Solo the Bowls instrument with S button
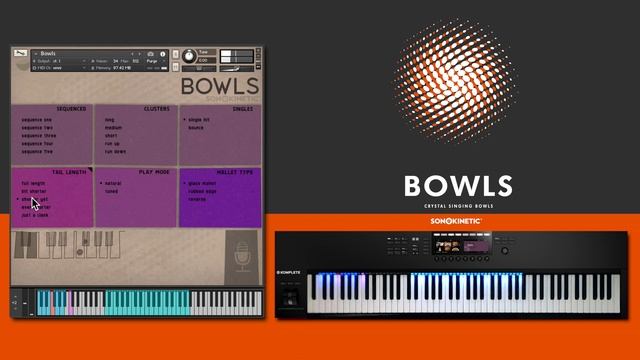This screenshot has height=360, width=640. (x=176, y=54)
